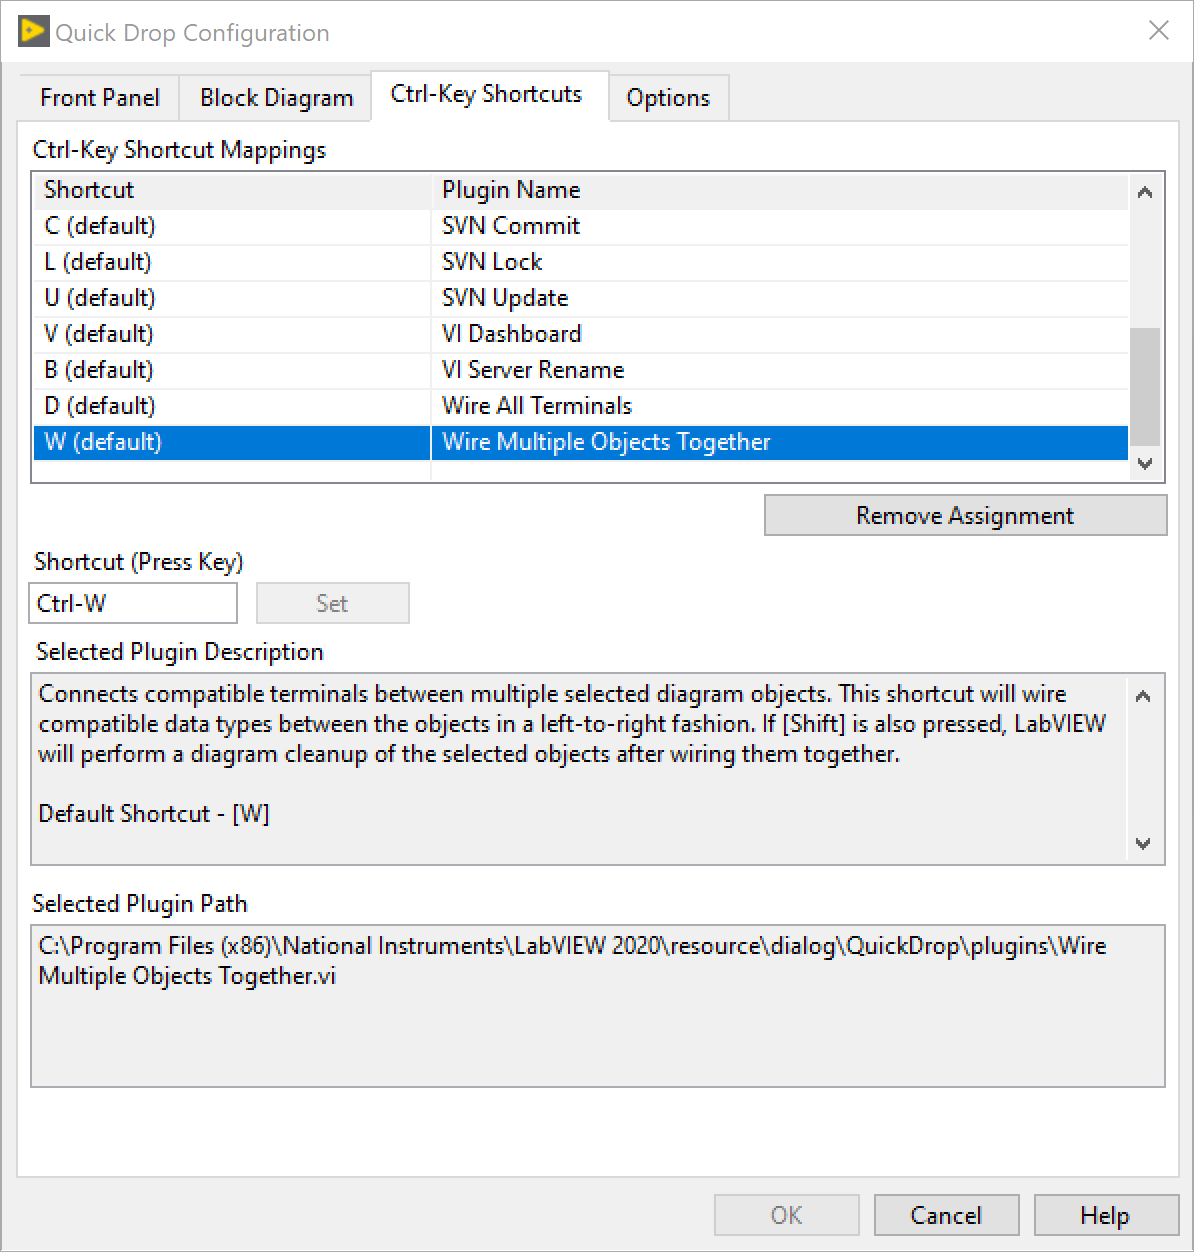Click the Help button

click(x=1105, y=1215)
